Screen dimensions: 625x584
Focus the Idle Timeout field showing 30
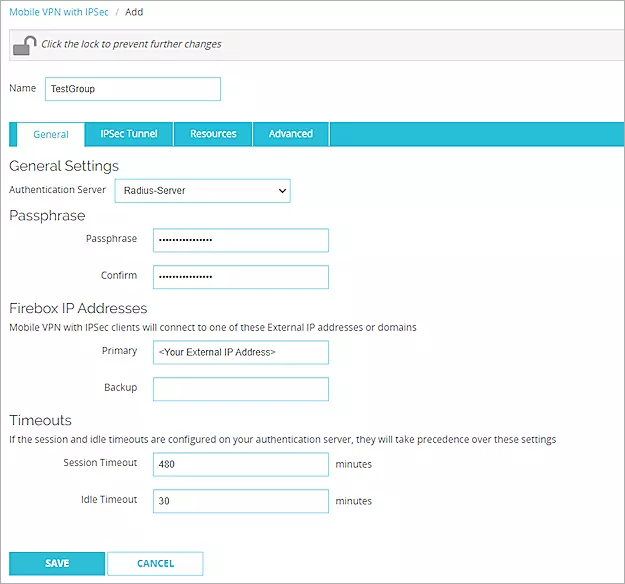tap(241, 501)
